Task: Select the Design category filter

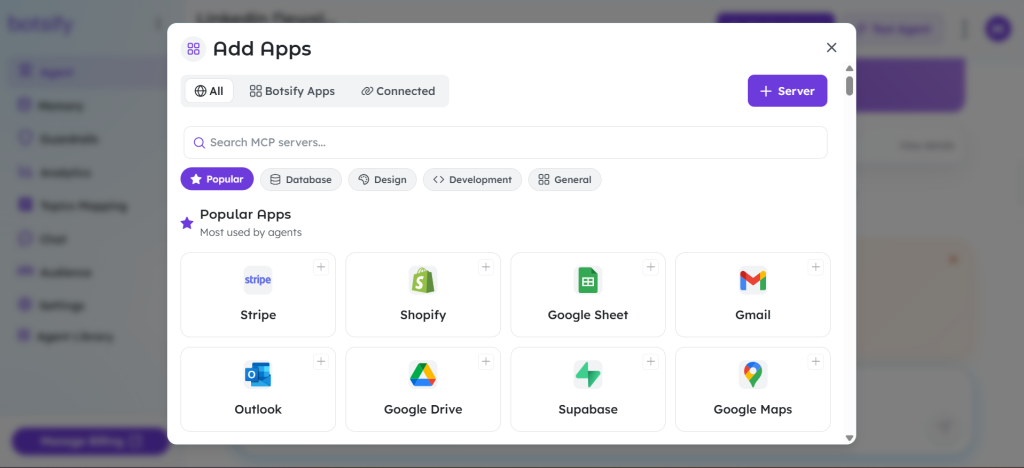Action: click(382, 179)
